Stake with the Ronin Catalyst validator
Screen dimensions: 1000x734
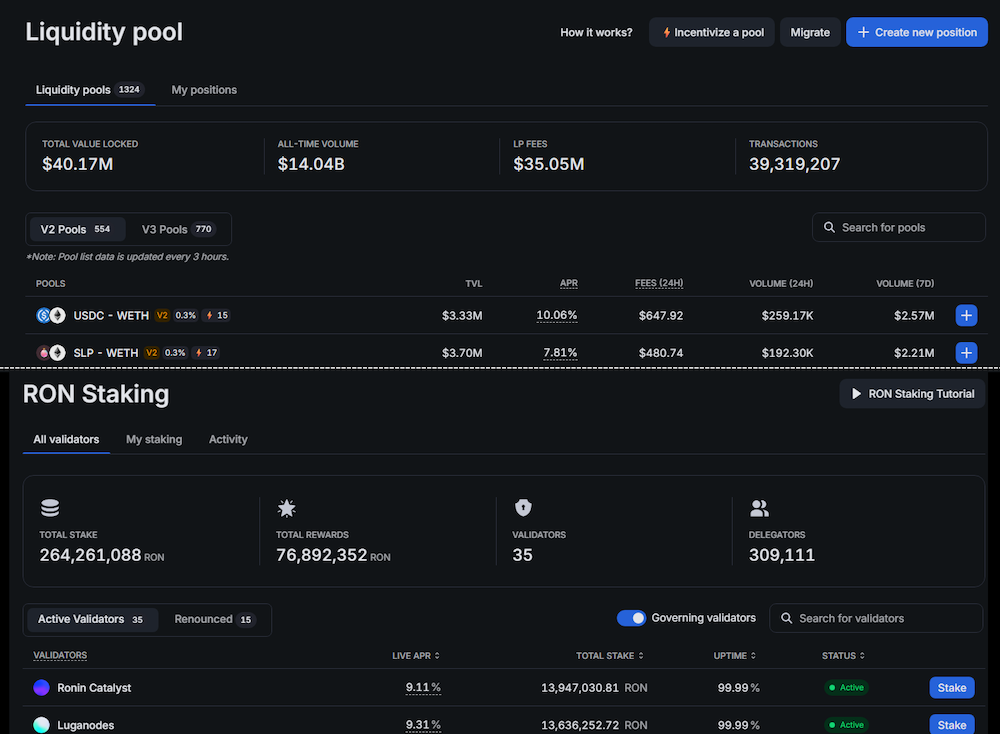tap(952, 687)
